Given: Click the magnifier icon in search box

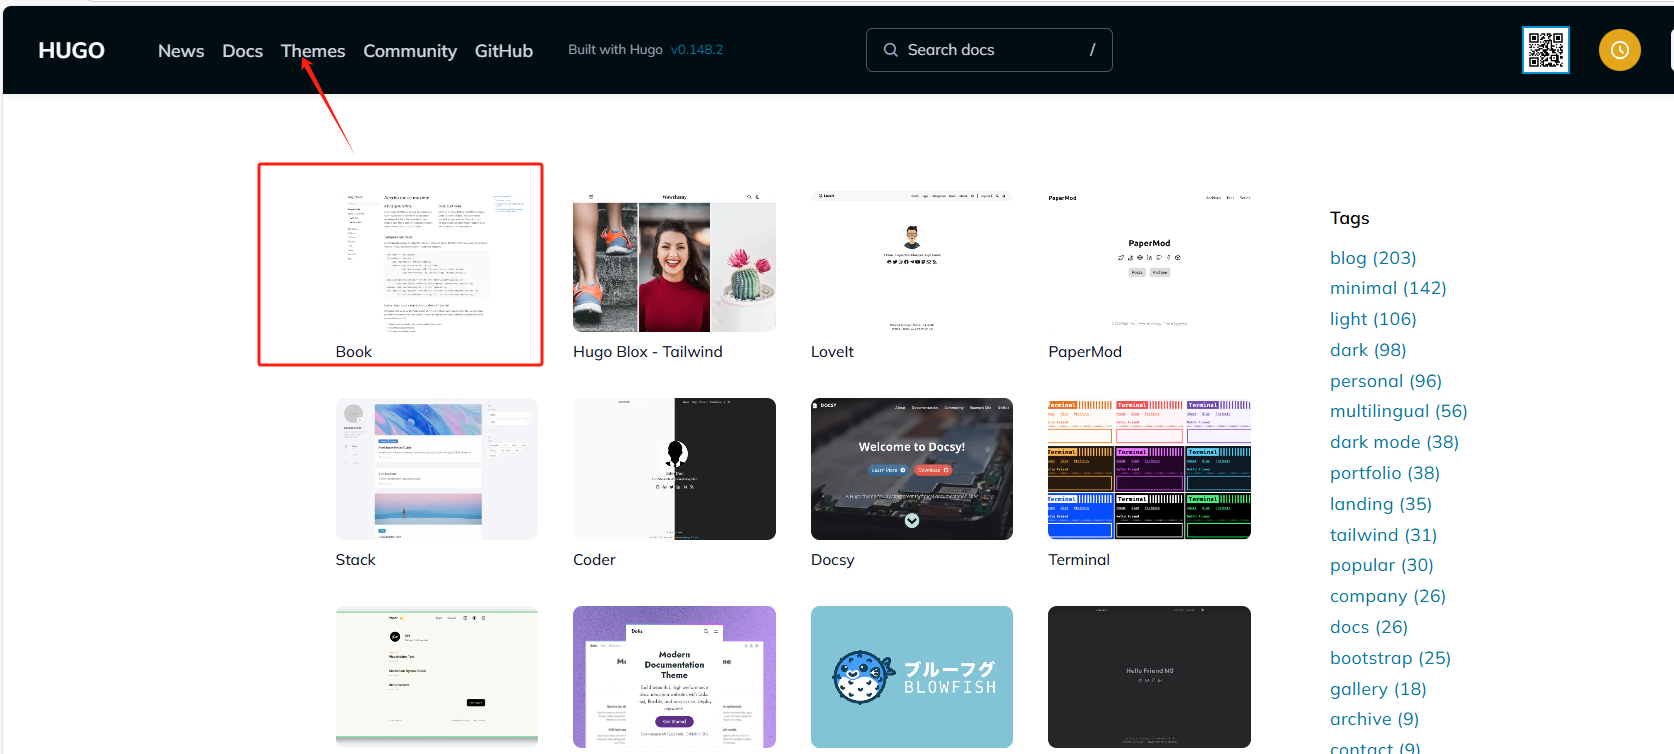Looking at the screenshot, I should tap(890, 50).
